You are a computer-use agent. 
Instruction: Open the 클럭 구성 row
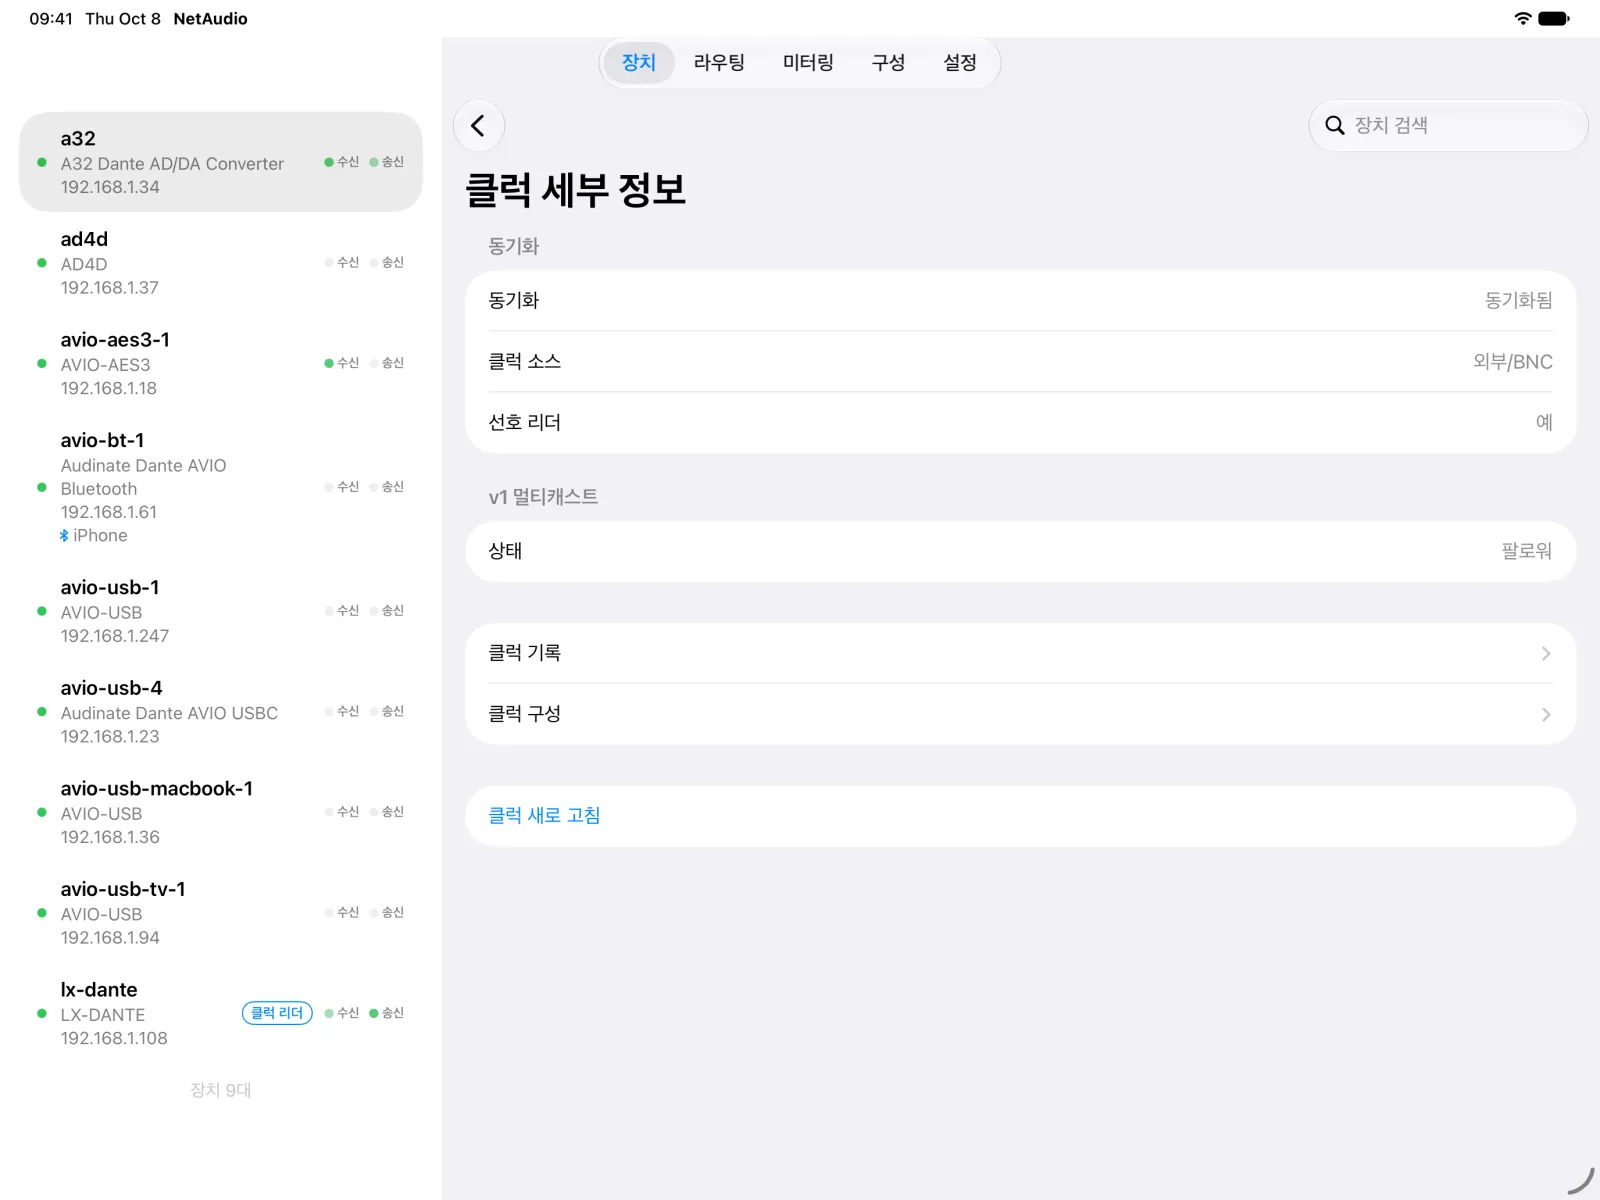click(x=1021, y=714)
